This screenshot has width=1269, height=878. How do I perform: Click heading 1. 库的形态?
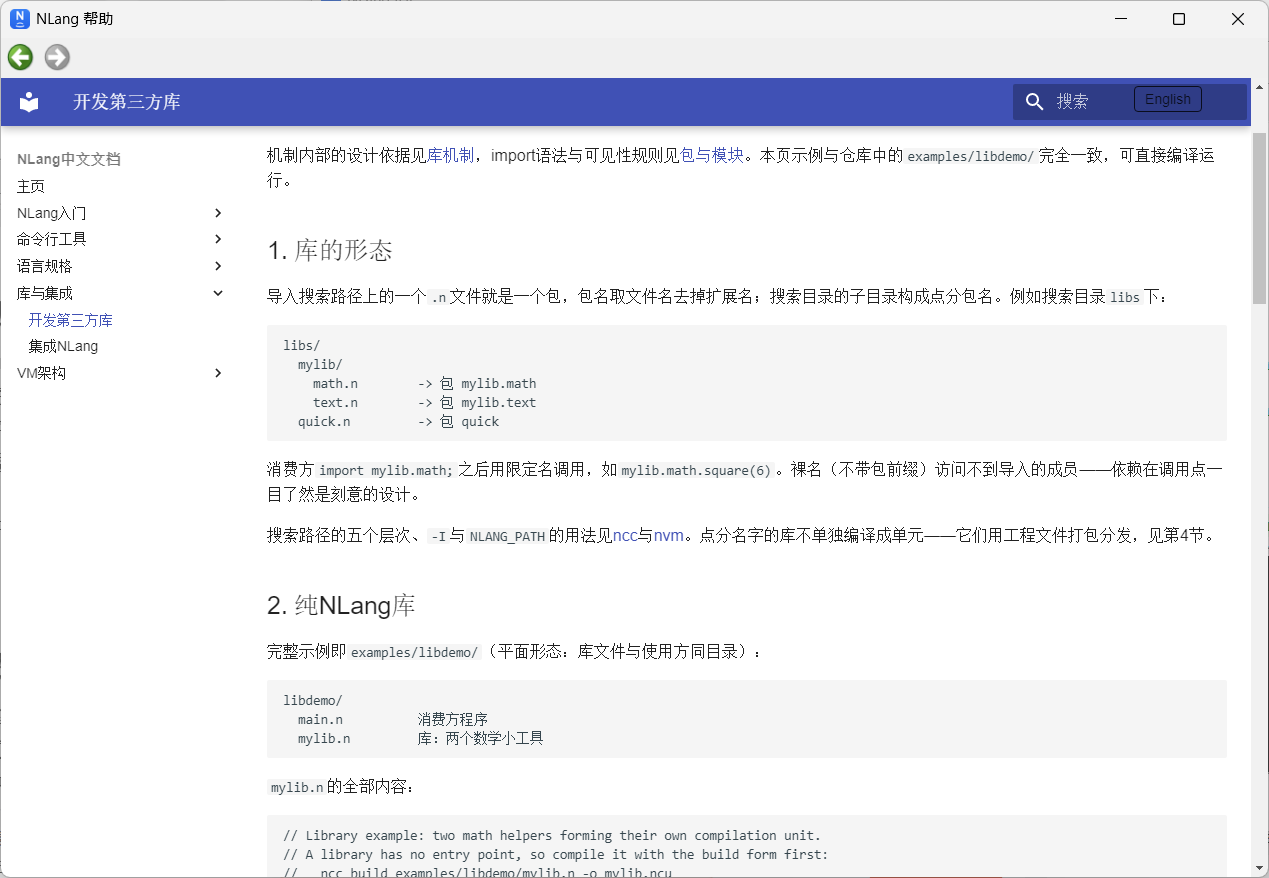(x=330, y=250)
